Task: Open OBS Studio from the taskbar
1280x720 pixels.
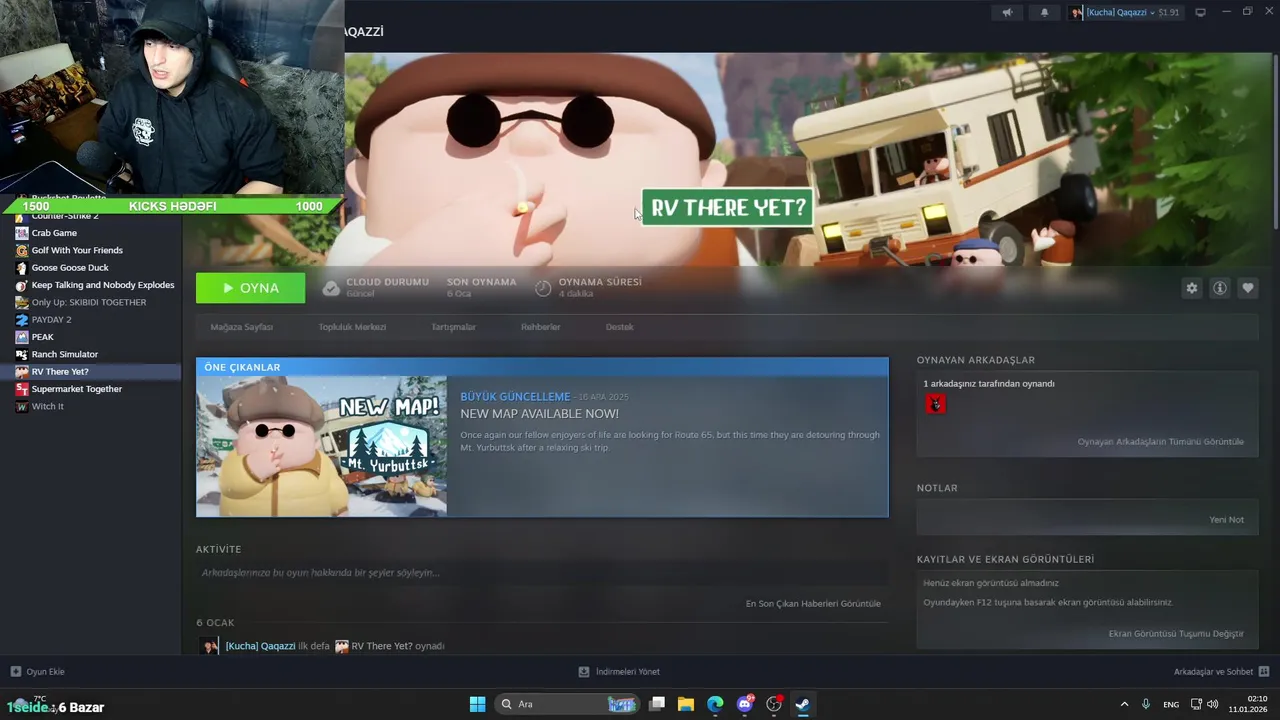Action: [x=774, y=704]
